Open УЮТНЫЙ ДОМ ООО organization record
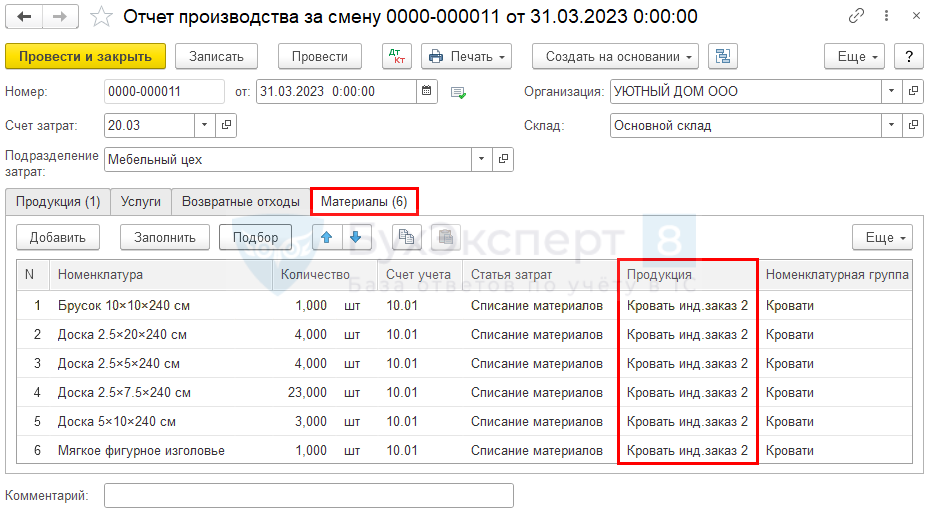The width and height of the screenshot is (929, 510). tap(913, 91)
